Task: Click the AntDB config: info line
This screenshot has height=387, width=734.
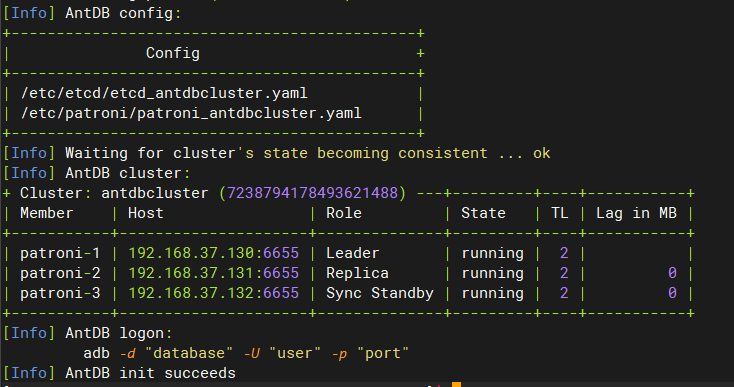Action: click(x=92, y=13)
